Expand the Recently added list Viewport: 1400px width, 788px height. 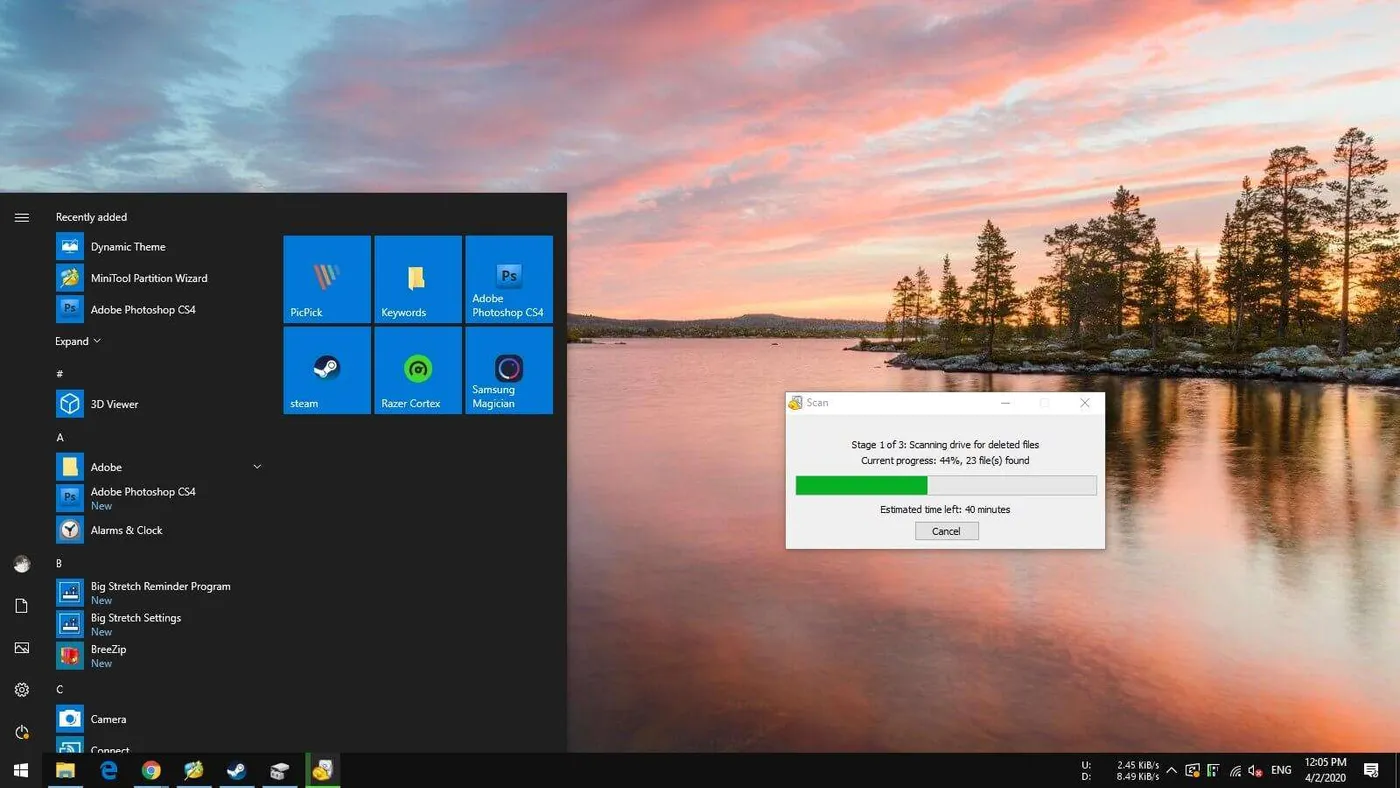(x=78, y=341)
